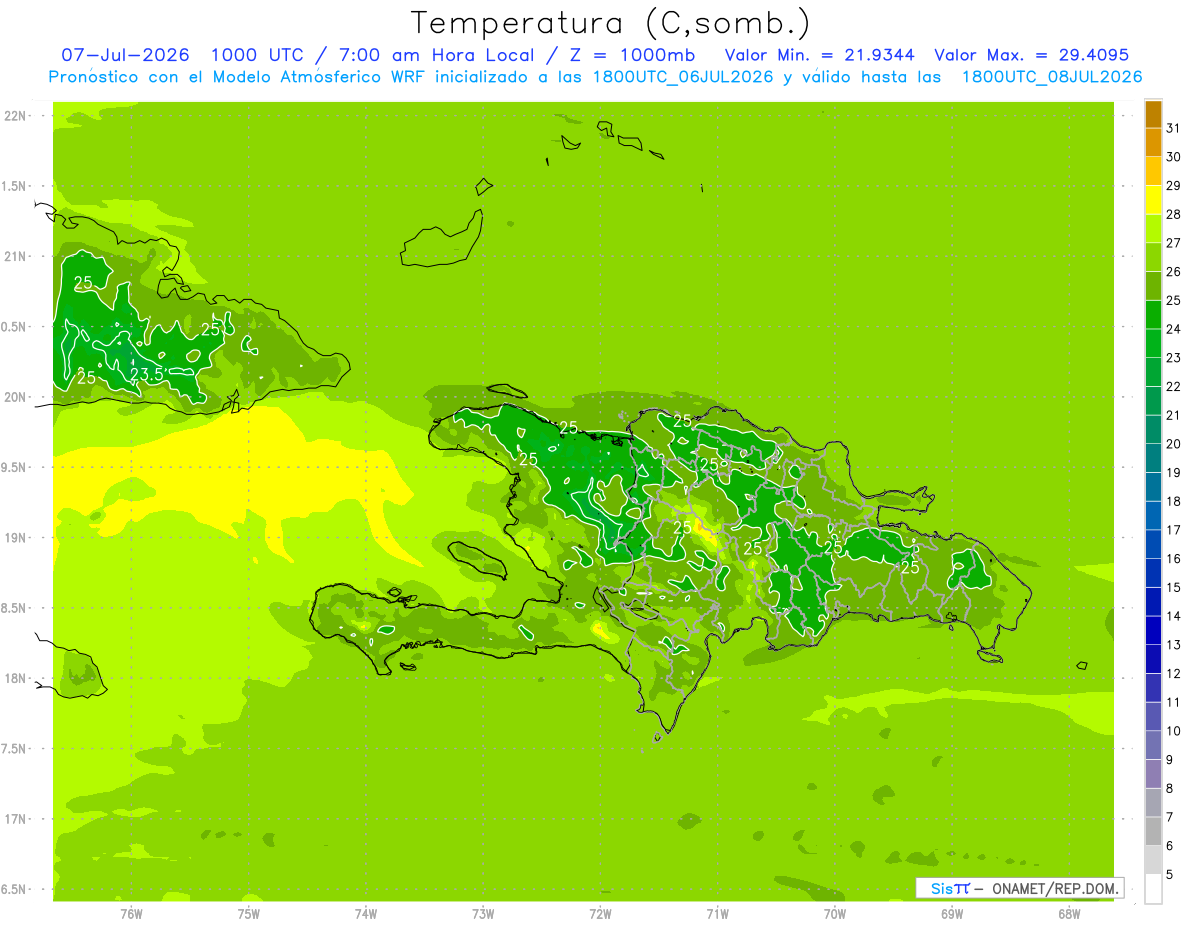
Task: Click the '22N' latitude label
Action: click(x=16, y=116)
